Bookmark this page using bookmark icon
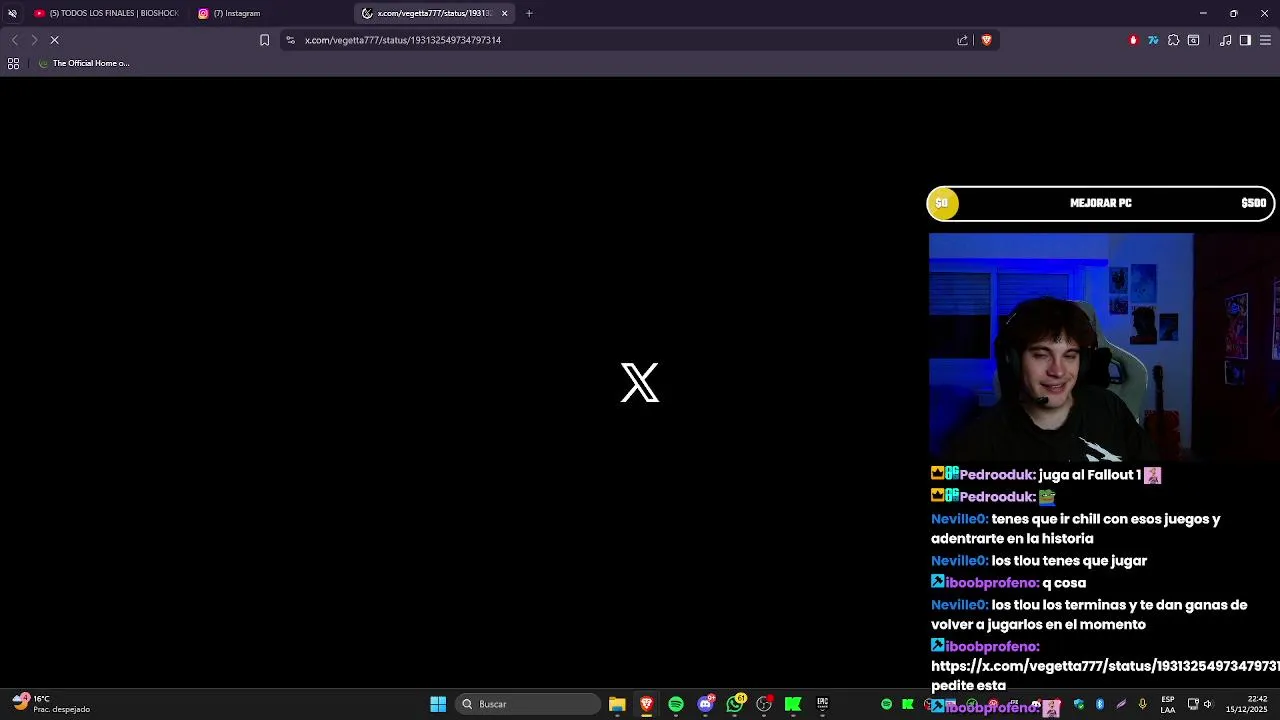This screenshot has height=720, width=1280. coord(264,40)
